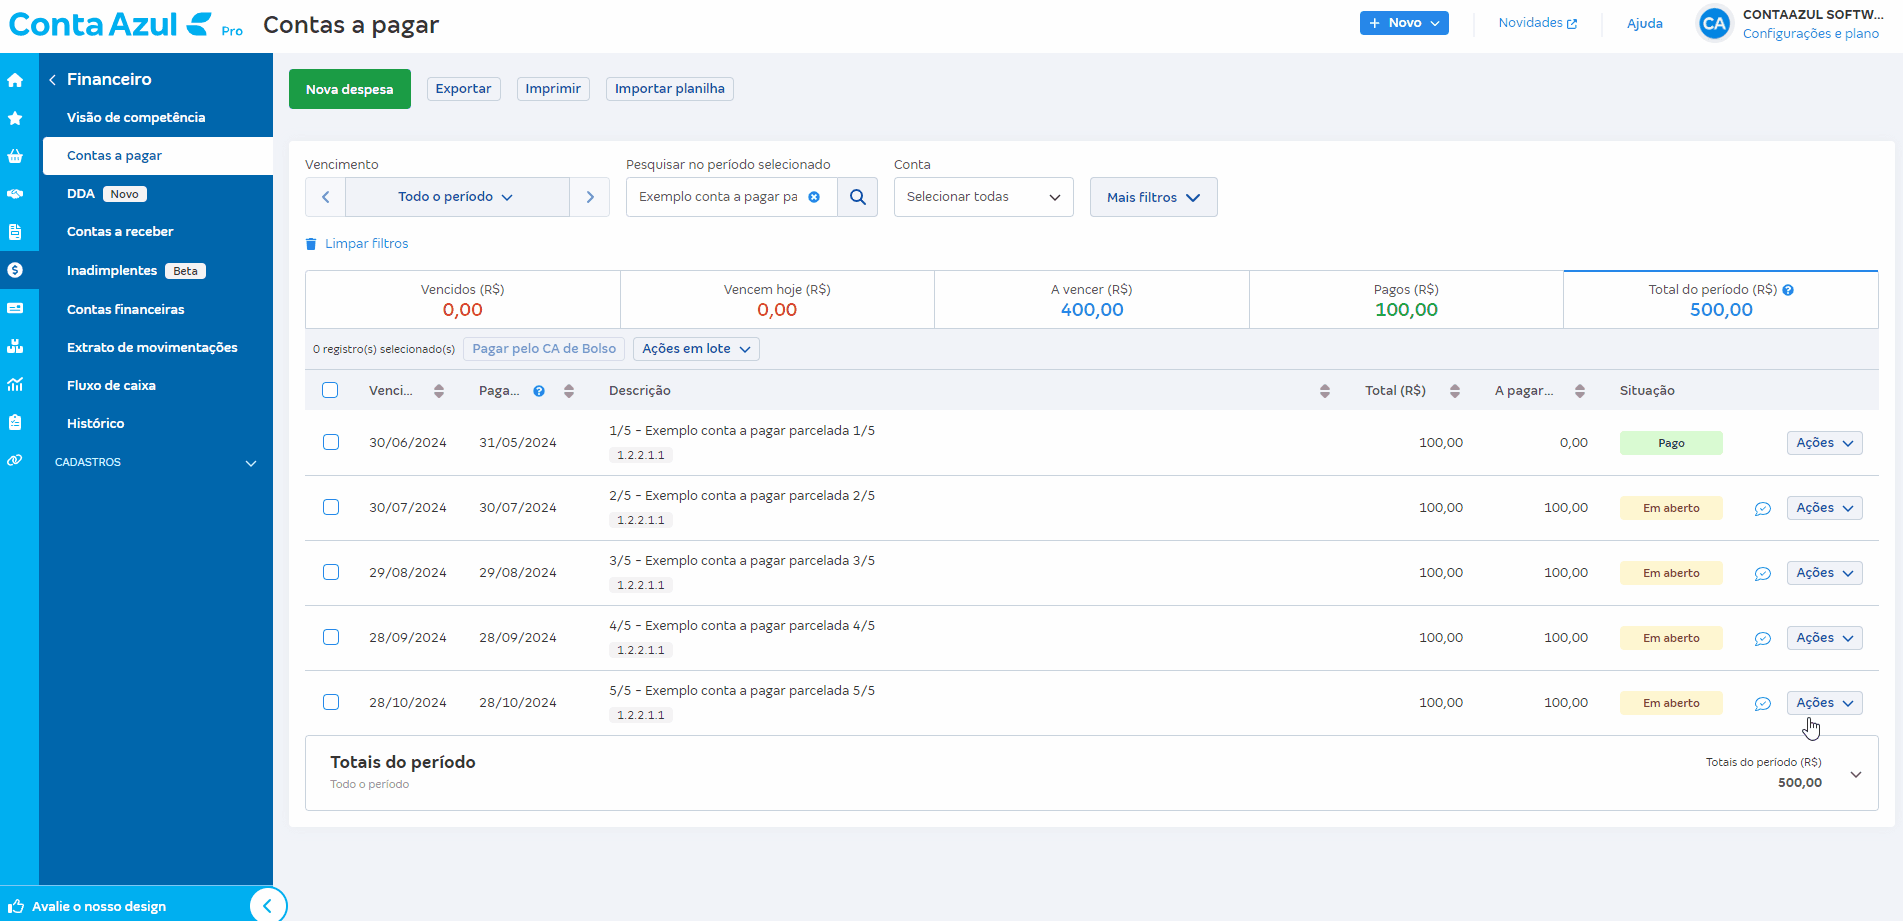Open the Mais filtros dropdown
The width and height of the screenshot is (1903, 921).
[1153, 197]
